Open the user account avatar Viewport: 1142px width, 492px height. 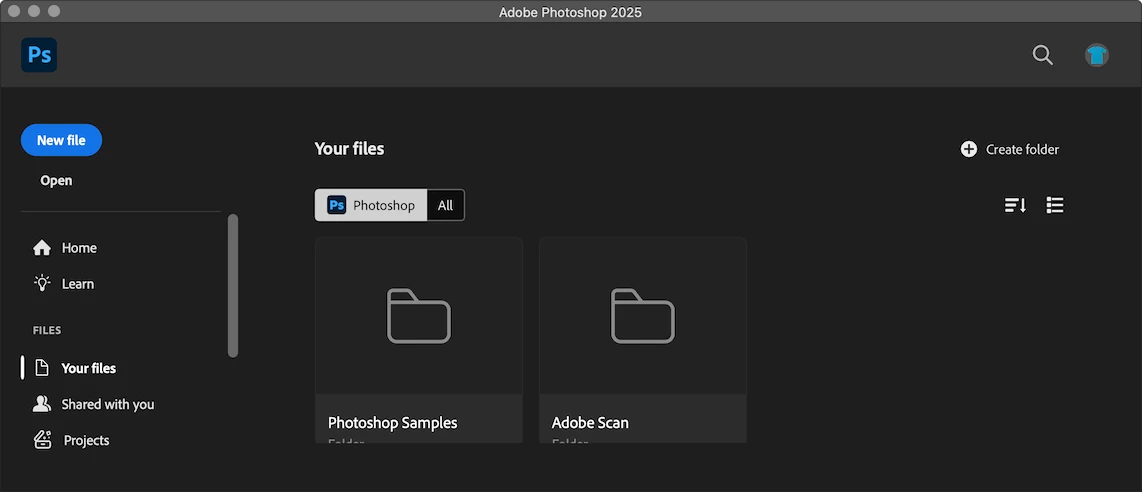(x=1096, y=55)
